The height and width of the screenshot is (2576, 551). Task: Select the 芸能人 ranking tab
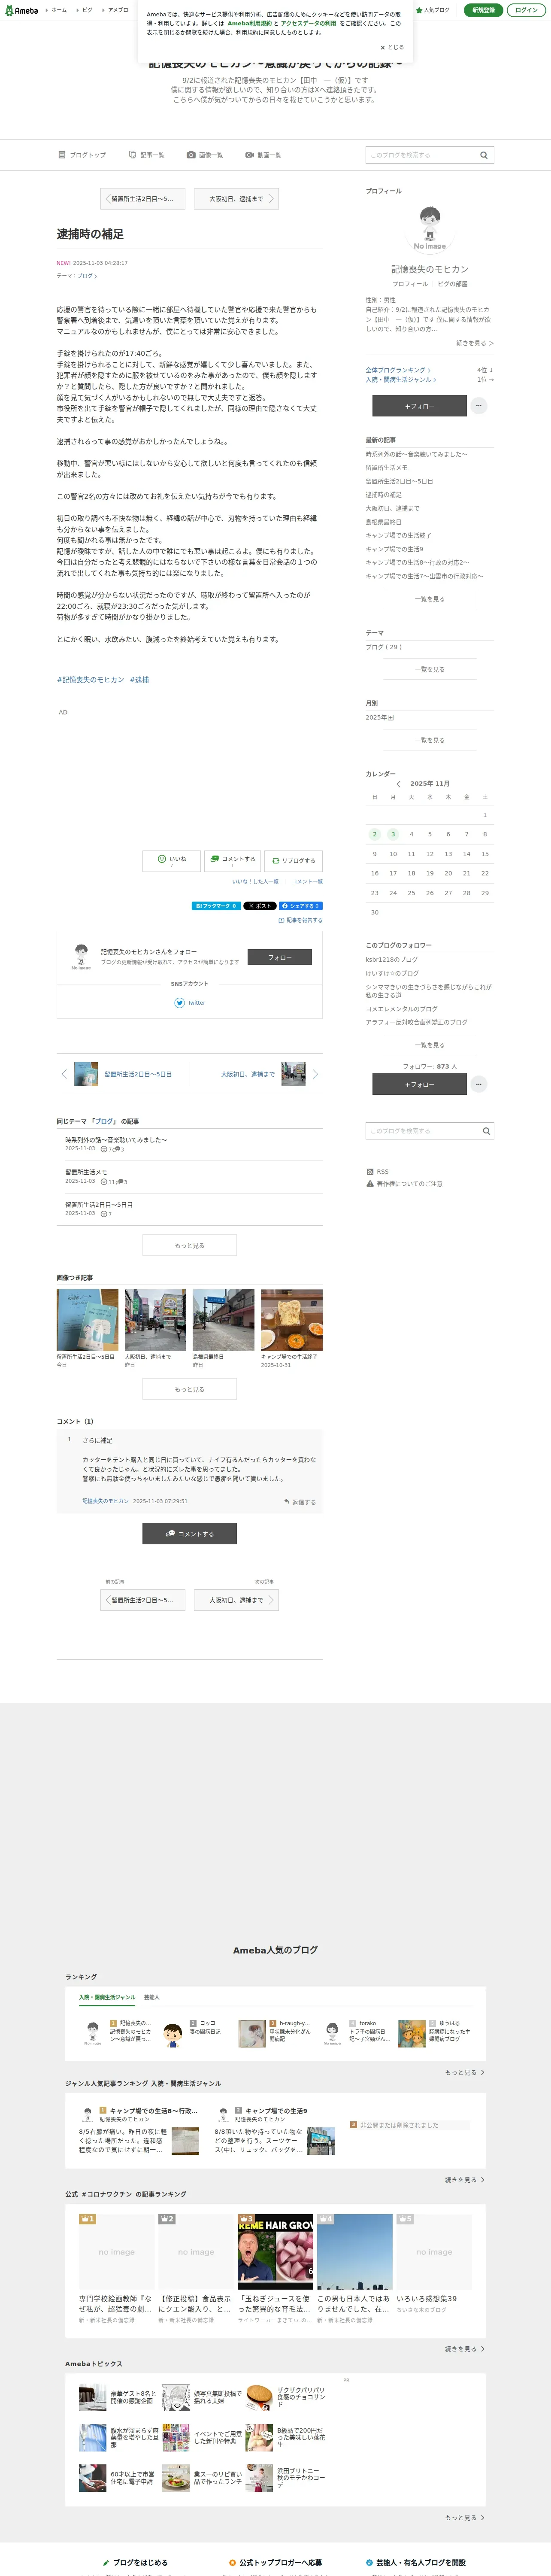click(x=151, y=1997)
